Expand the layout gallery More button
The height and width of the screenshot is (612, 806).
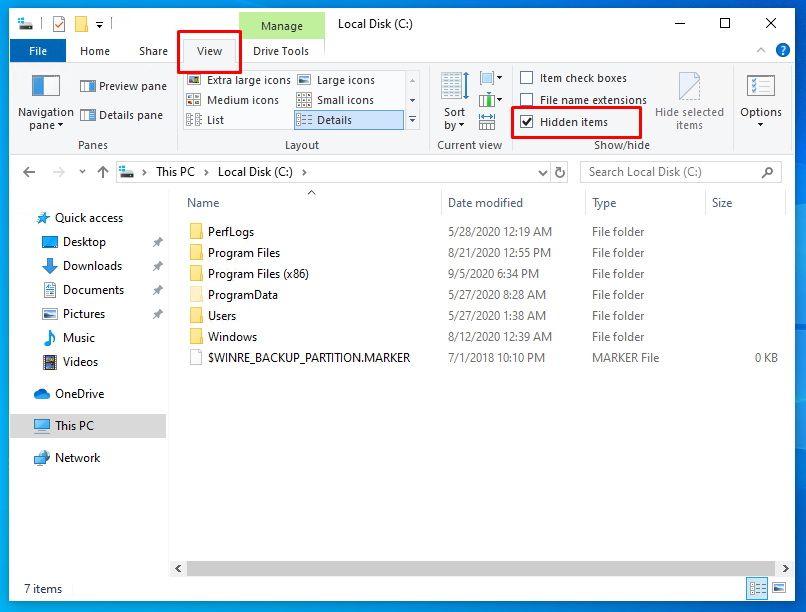[x=412, y=120]
